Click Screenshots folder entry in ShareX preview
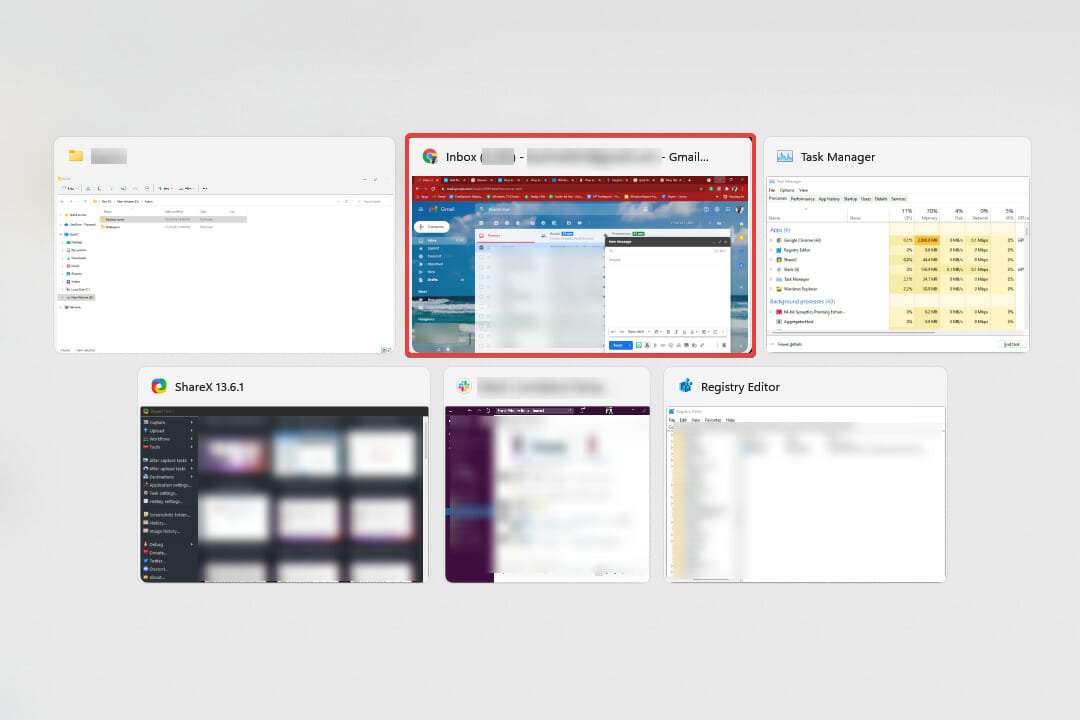Screen dimensions: 1080x720 (167, 515)
